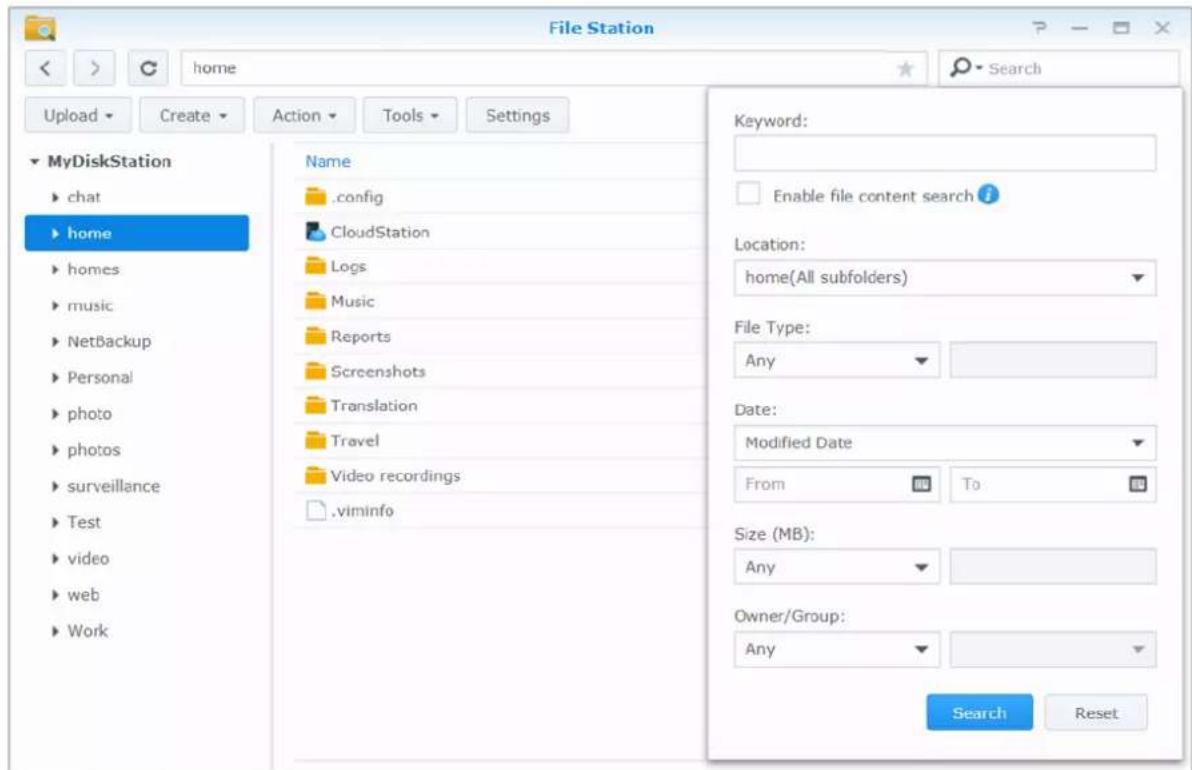Click the Travel folder icon
Screen dimensions: 1192x770
pyautogui.click(x=315, y=440)
